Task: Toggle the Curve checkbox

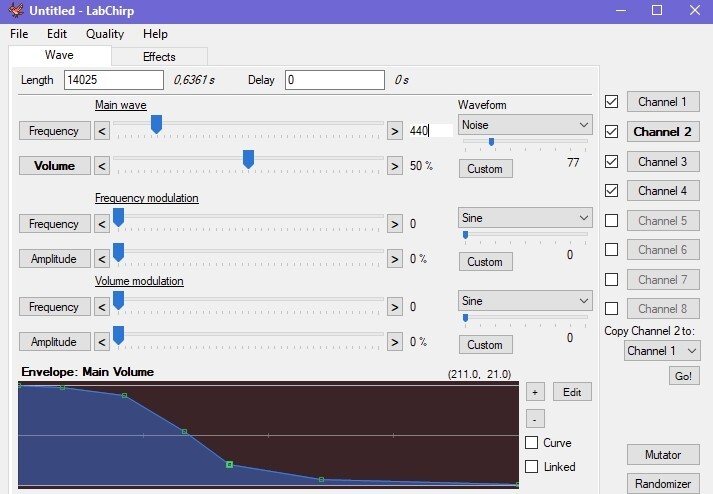Action: pos(532,443)
